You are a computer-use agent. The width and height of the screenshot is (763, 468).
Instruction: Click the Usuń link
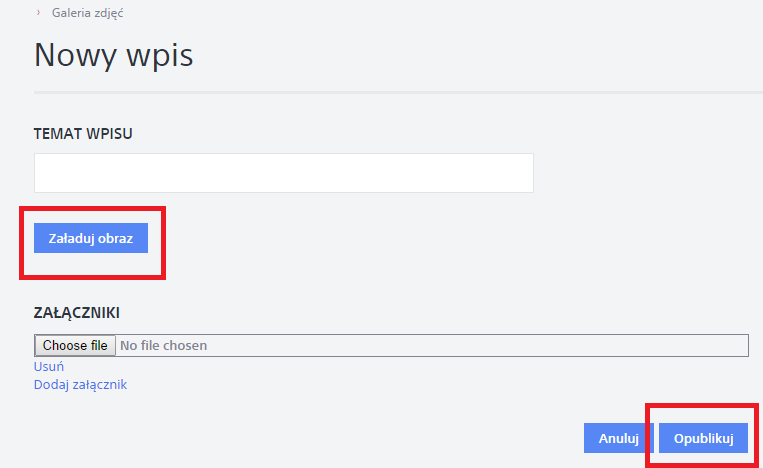[x=49, y=366]
